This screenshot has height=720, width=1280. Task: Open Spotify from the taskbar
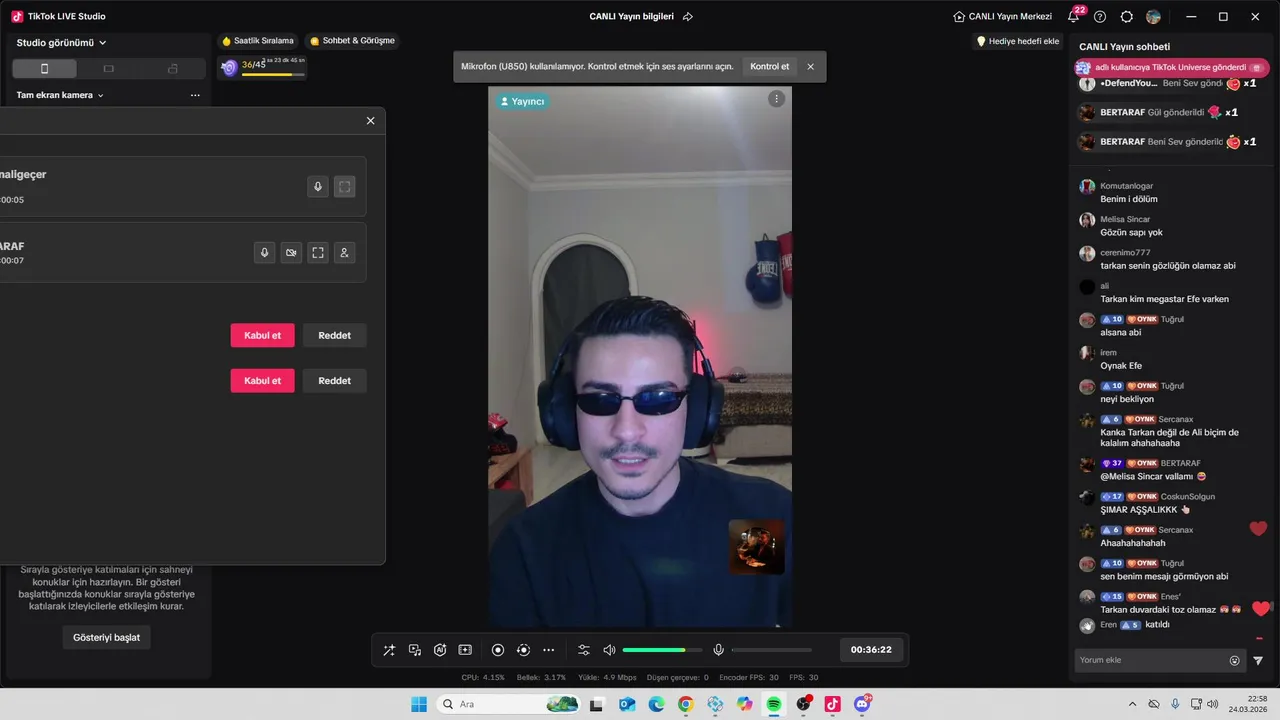click(774, 705)
